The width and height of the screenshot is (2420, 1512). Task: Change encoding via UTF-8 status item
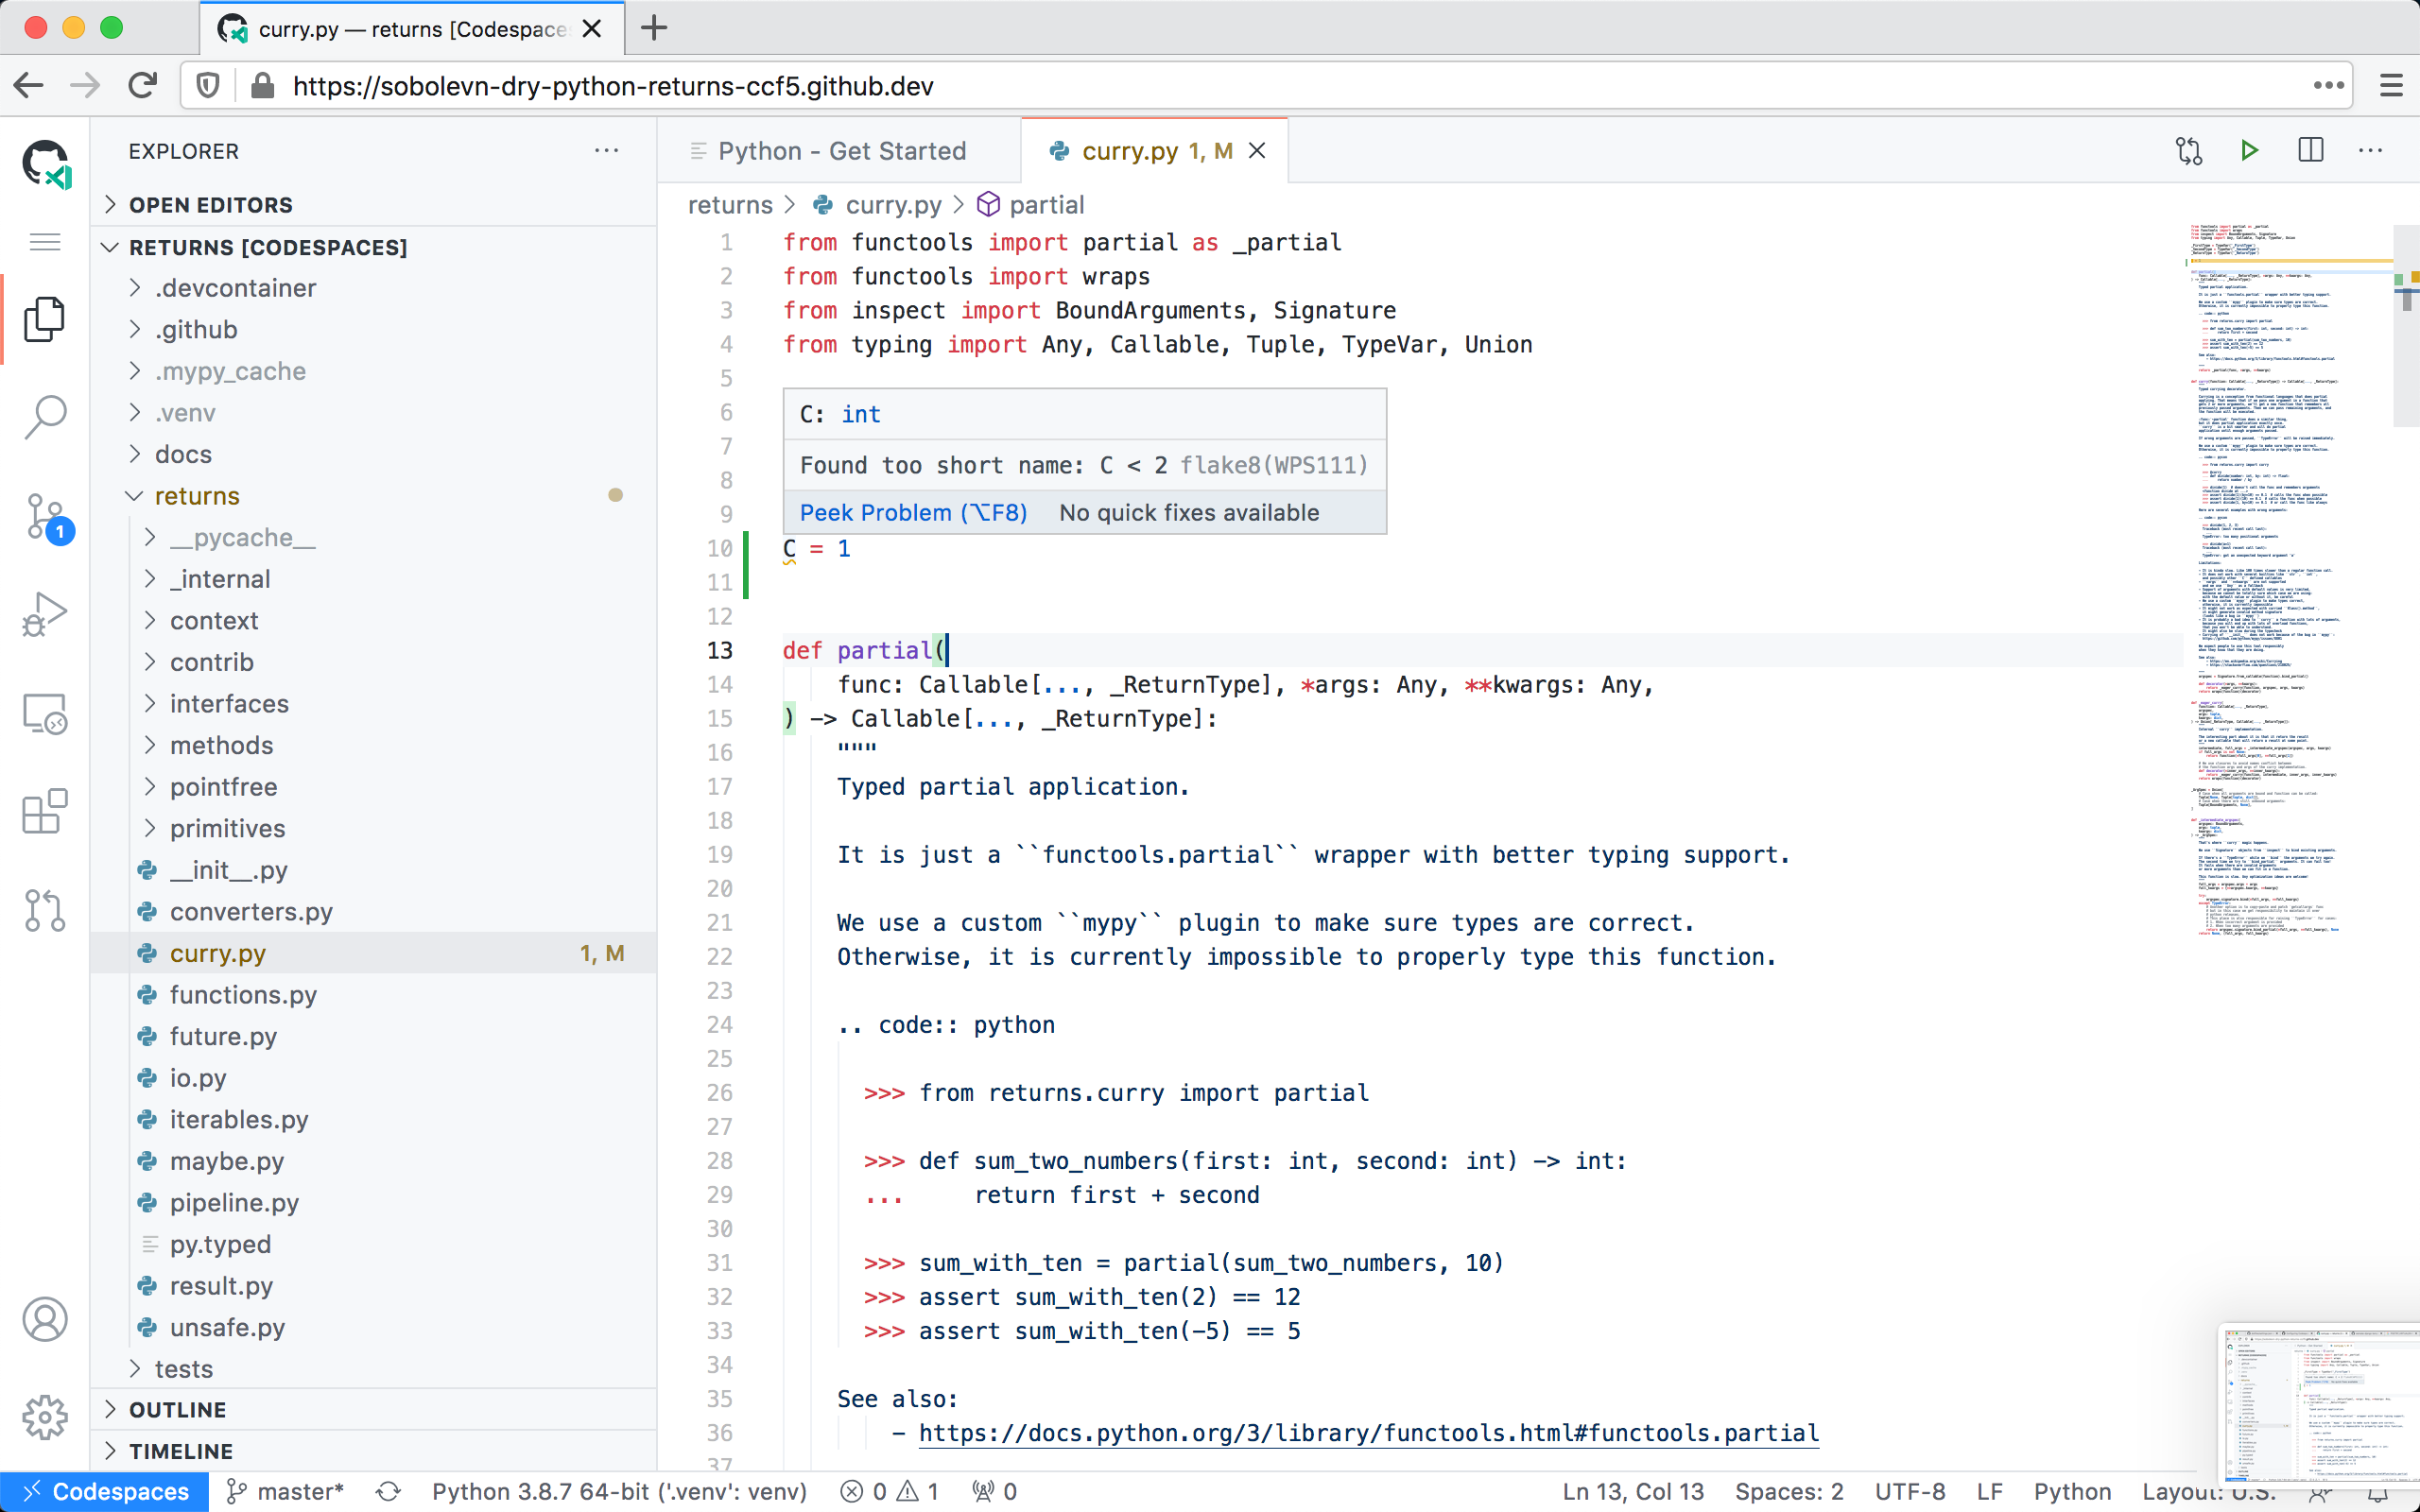(1910, 1491)
